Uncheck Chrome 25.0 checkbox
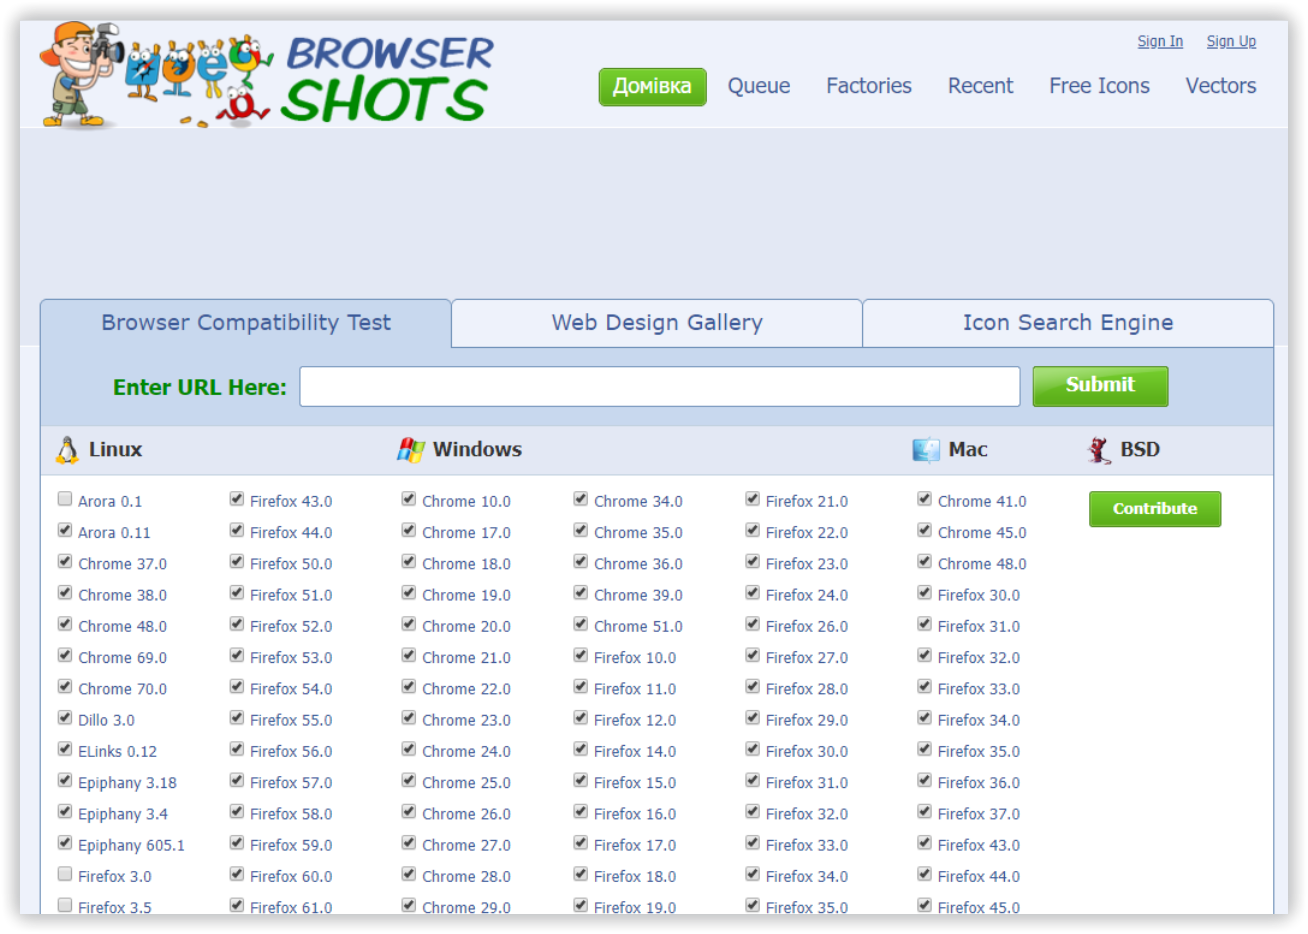1308x934 pixels. point(409,780)
